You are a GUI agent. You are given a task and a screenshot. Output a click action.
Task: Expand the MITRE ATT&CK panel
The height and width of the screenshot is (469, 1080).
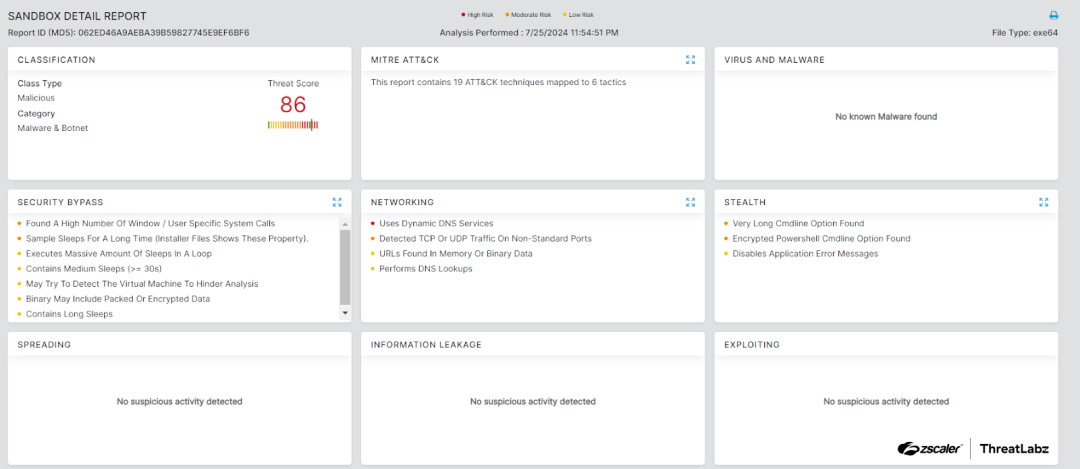(x=690, y=60)
